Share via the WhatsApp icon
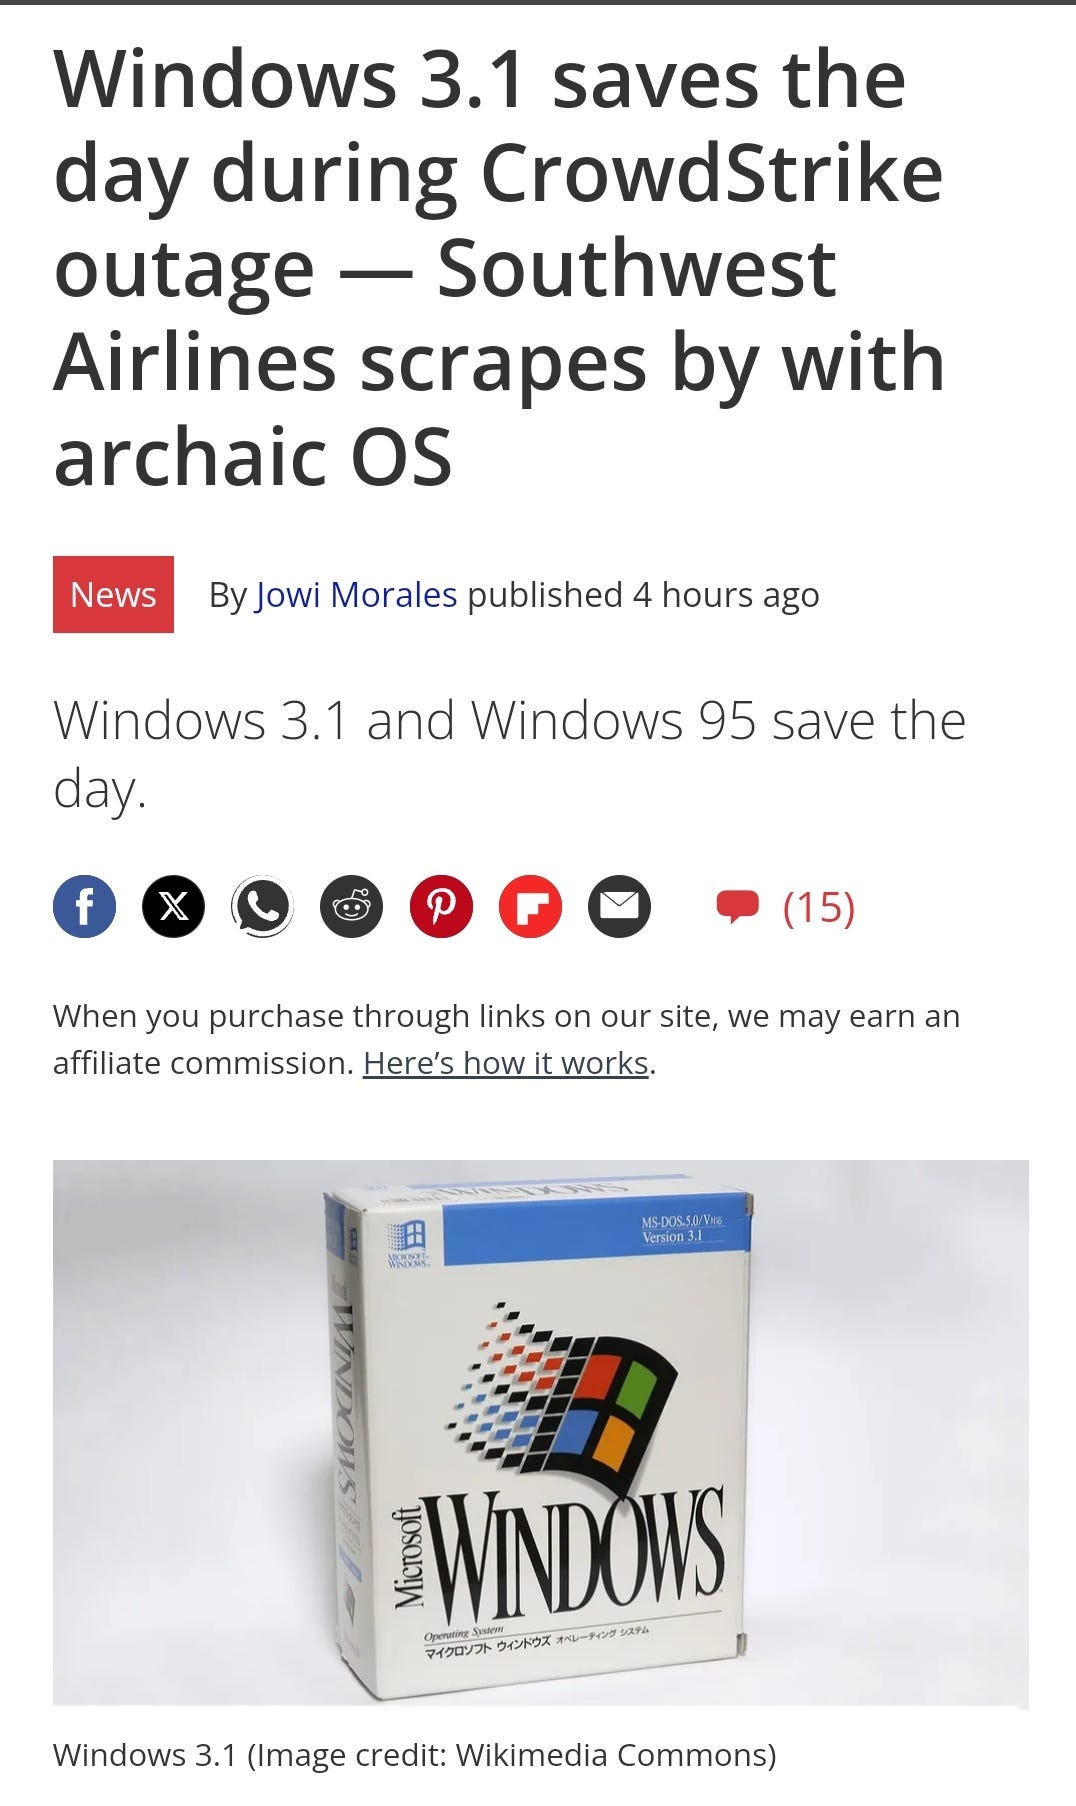This screenshot has width=1076, height=1806. (x=262, y=906)
